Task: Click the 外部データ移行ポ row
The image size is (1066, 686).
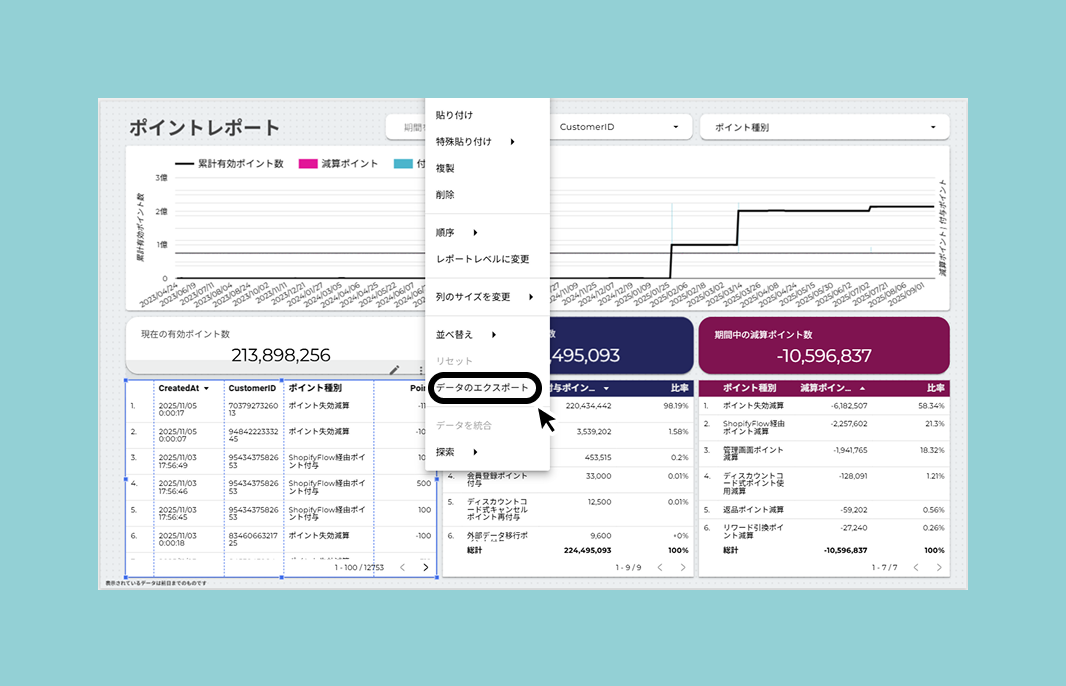Action: click(568, 536)
